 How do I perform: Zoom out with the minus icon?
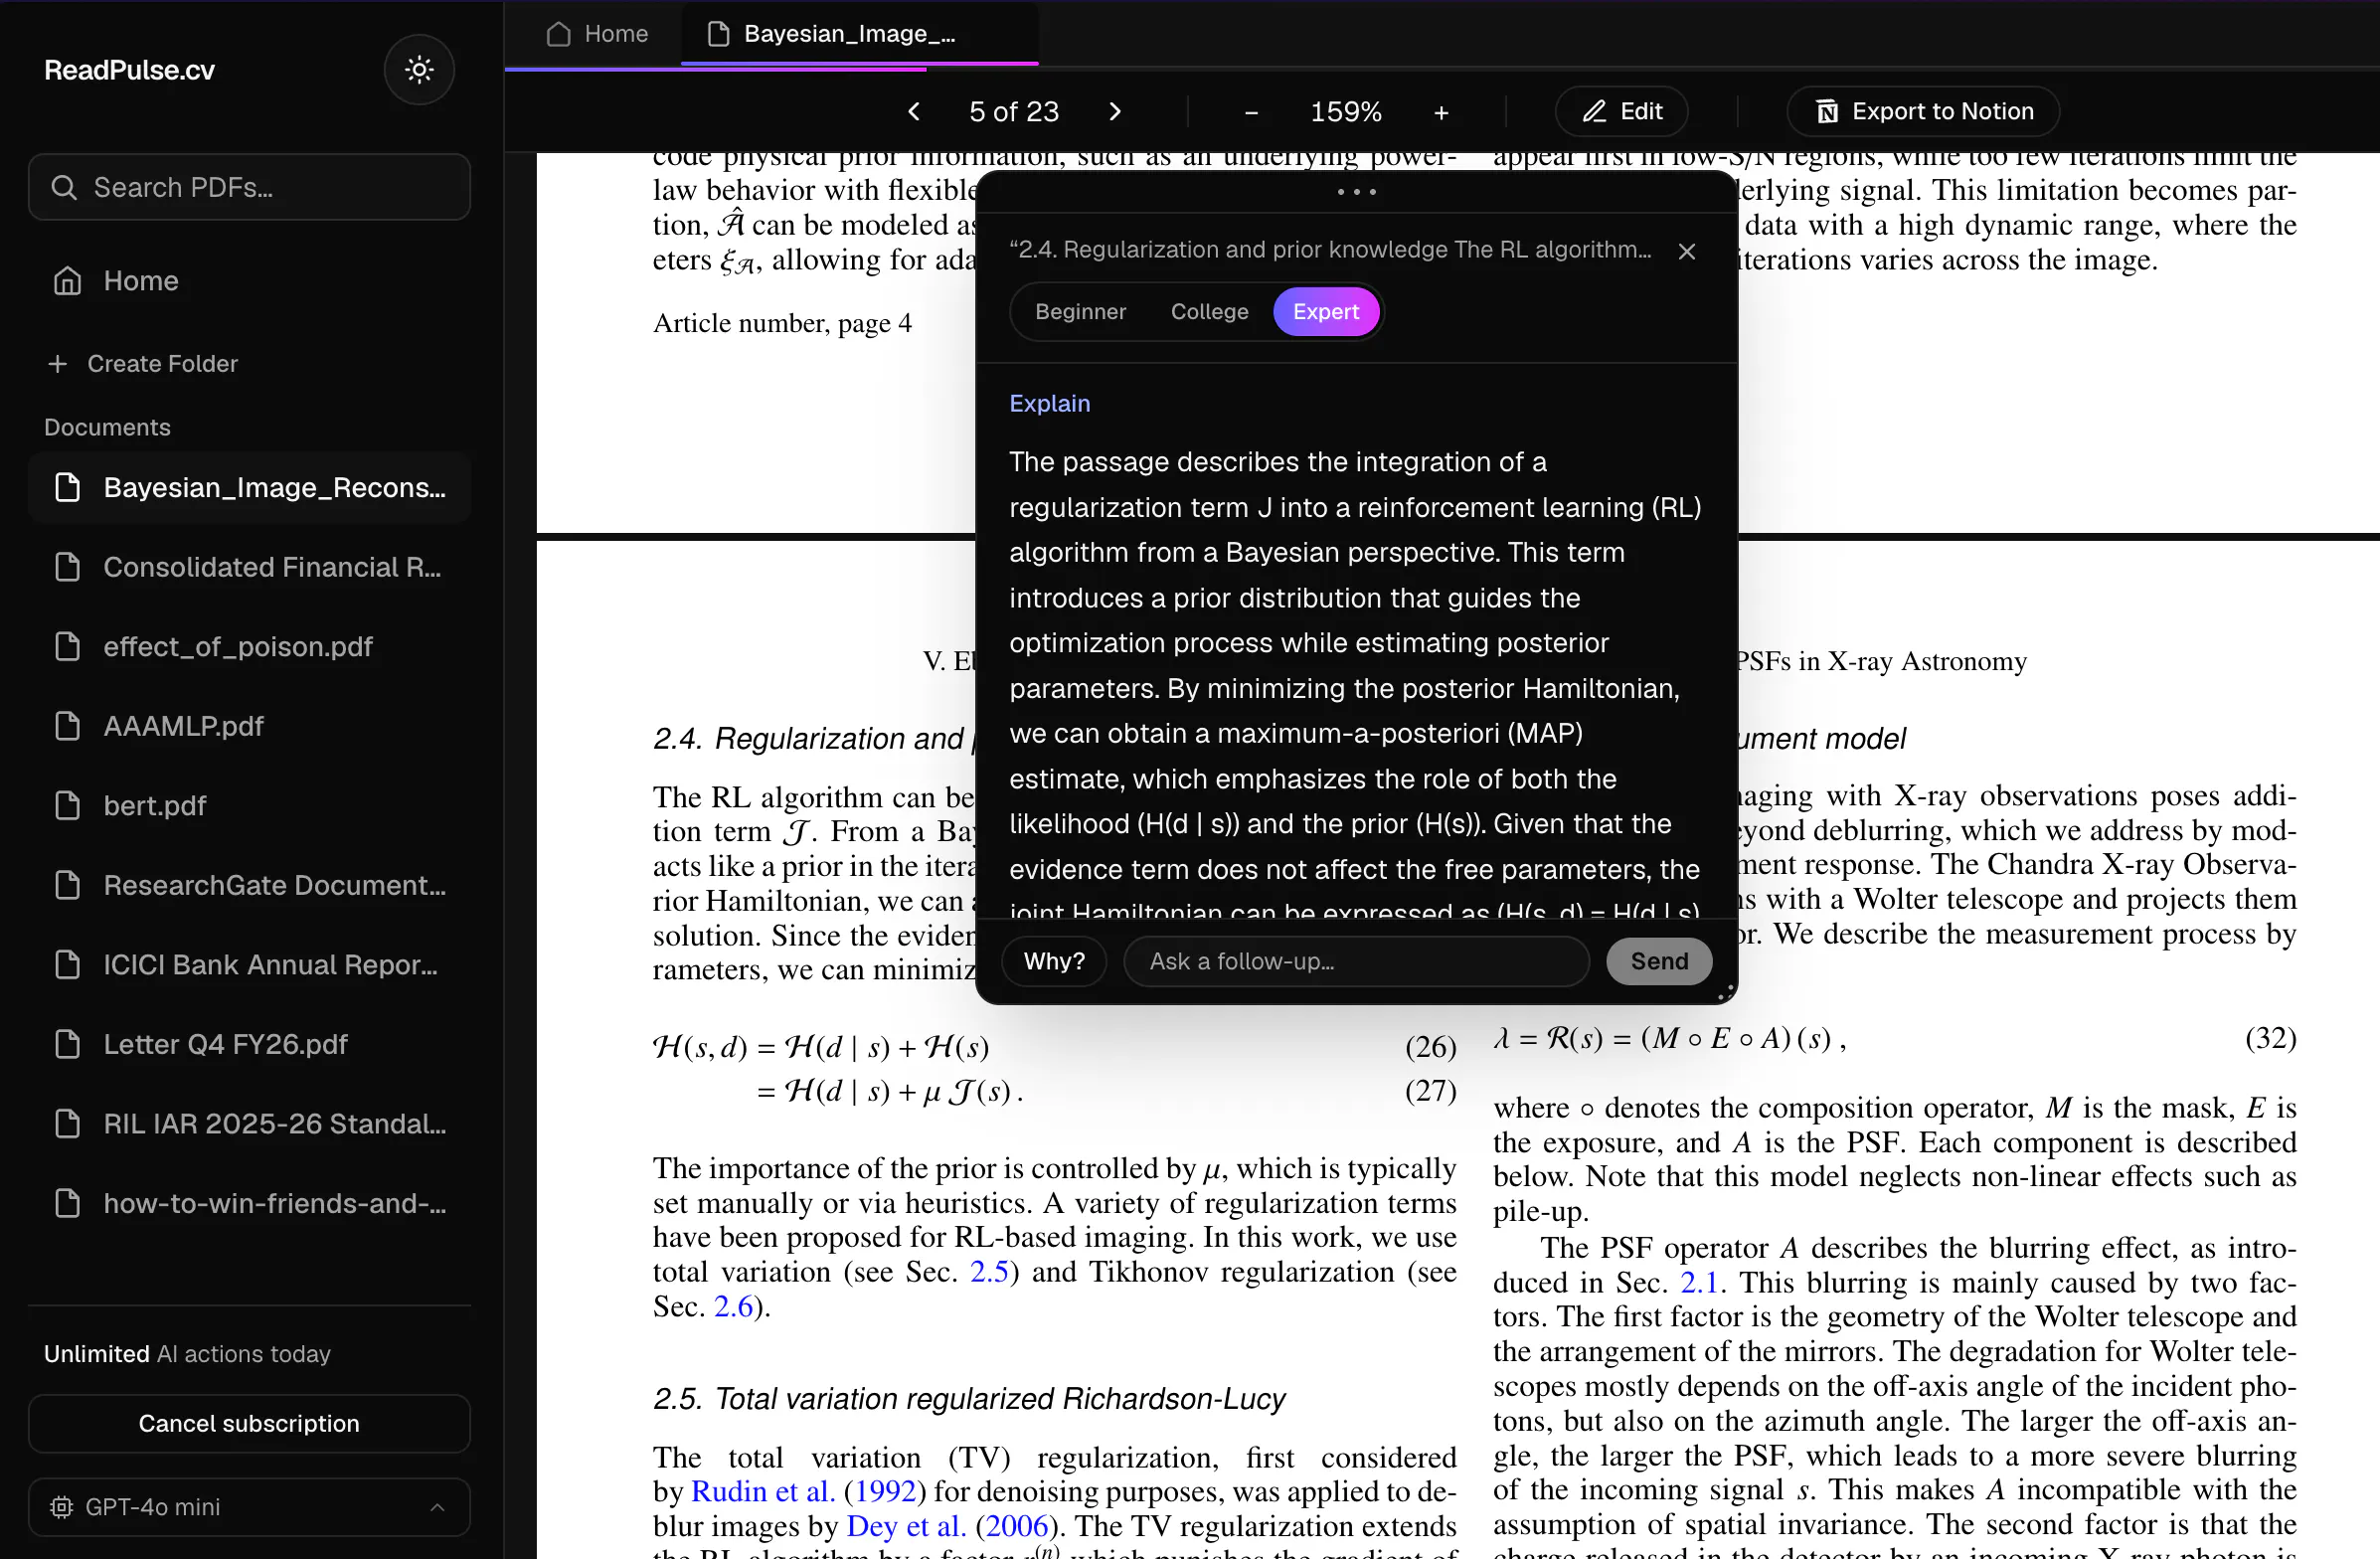[x=1251, y=112]
